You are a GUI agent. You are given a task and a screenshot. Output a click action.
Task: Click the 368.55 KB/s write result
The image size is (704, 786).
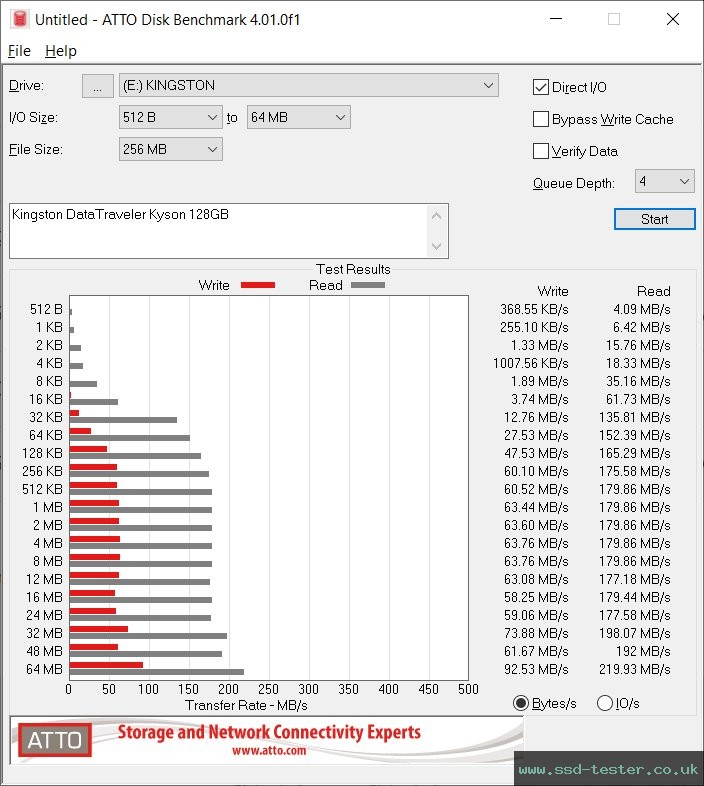click(534, 309)
